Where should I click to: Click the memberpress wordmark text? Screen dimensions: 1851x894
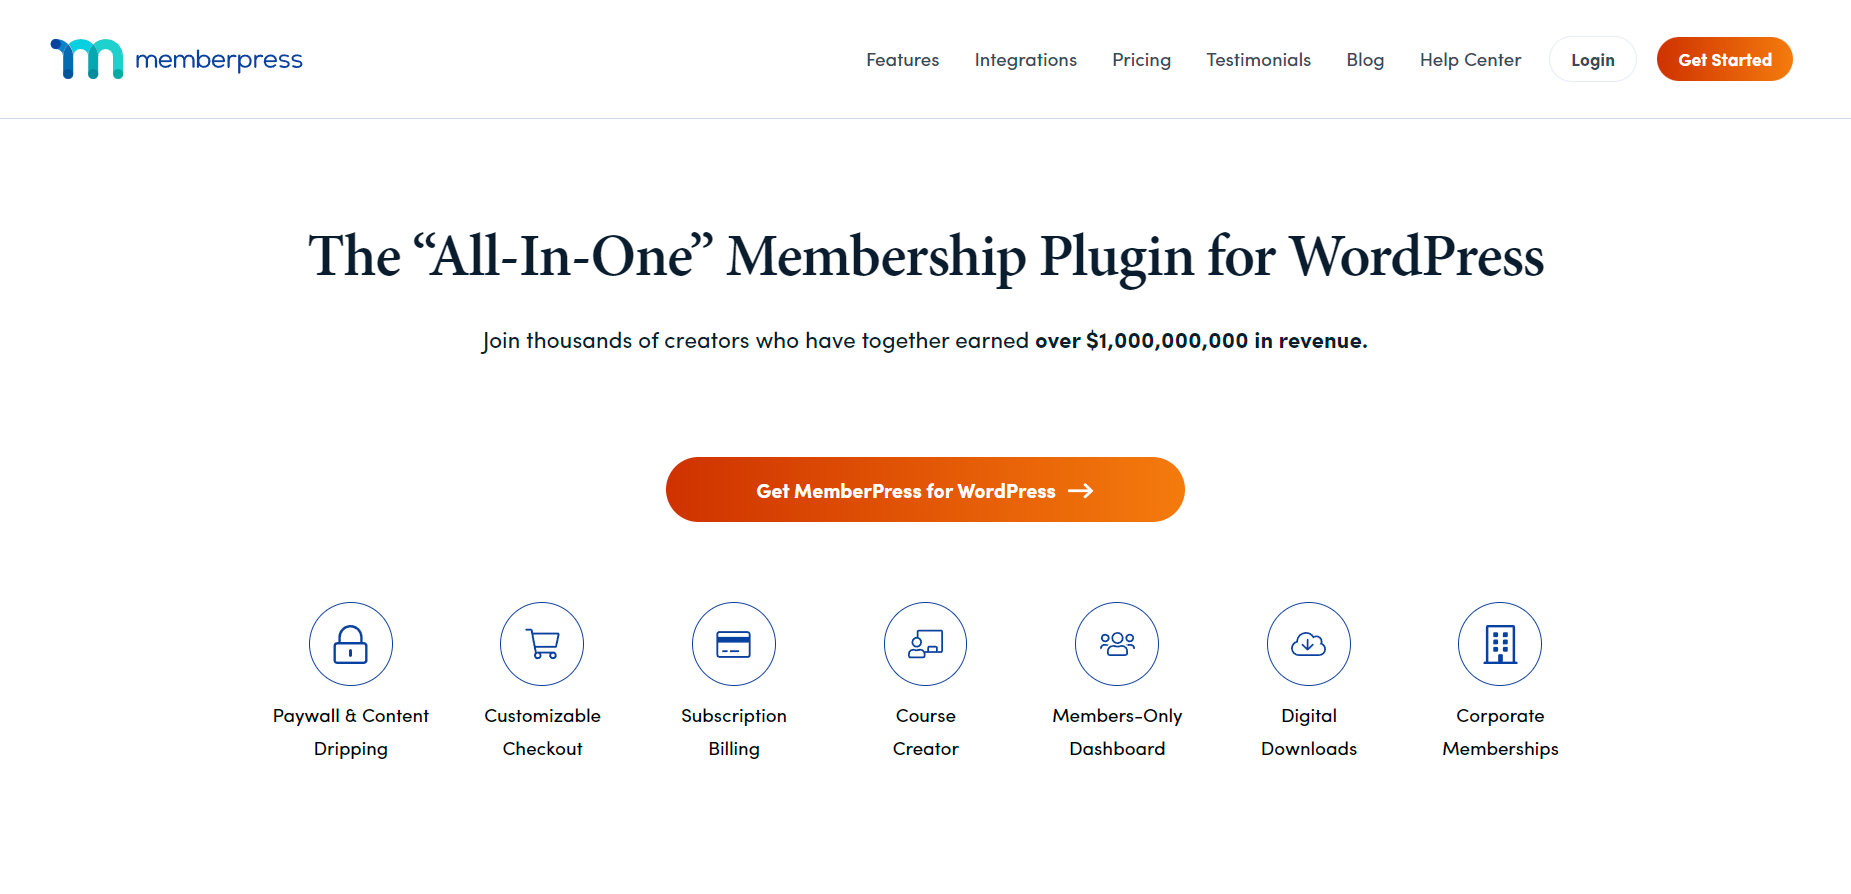click(219, 60)
